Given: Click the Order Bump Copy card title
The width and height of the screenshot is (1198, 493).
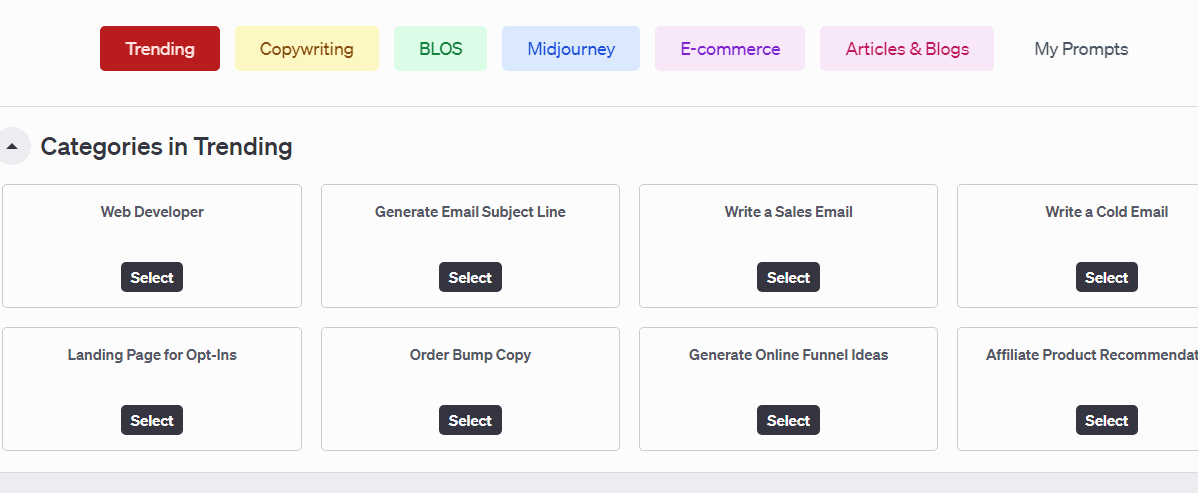Looking at the screenshot, I should coord(470,355).
